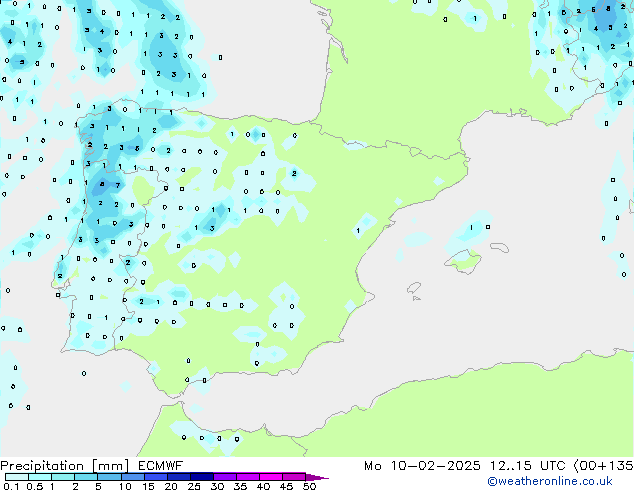Image resolution: width=634 pixels, height=490 pixels.
Task: Pick the 45–50 mm legend color box
Action: coord(294,477)
